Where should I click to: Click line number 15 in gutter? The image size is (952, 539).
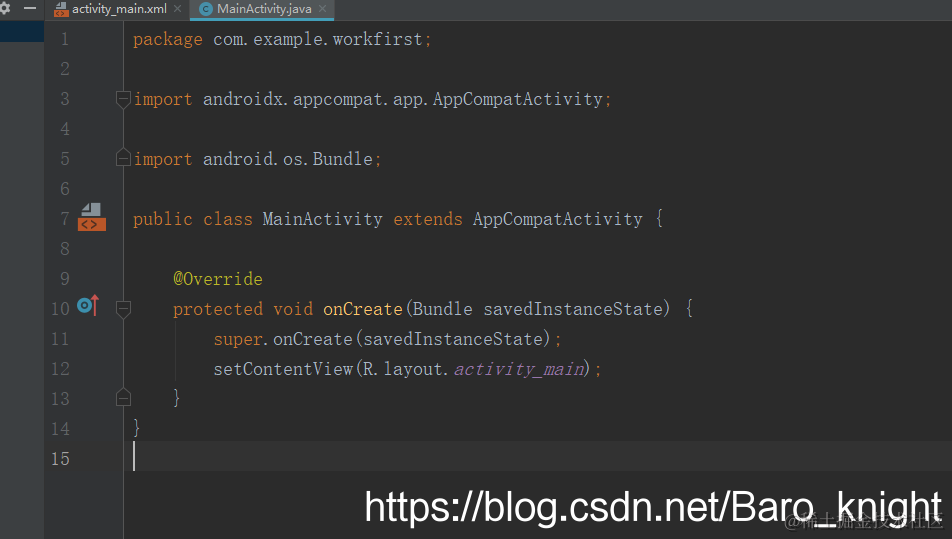click(x=60, y=459)
